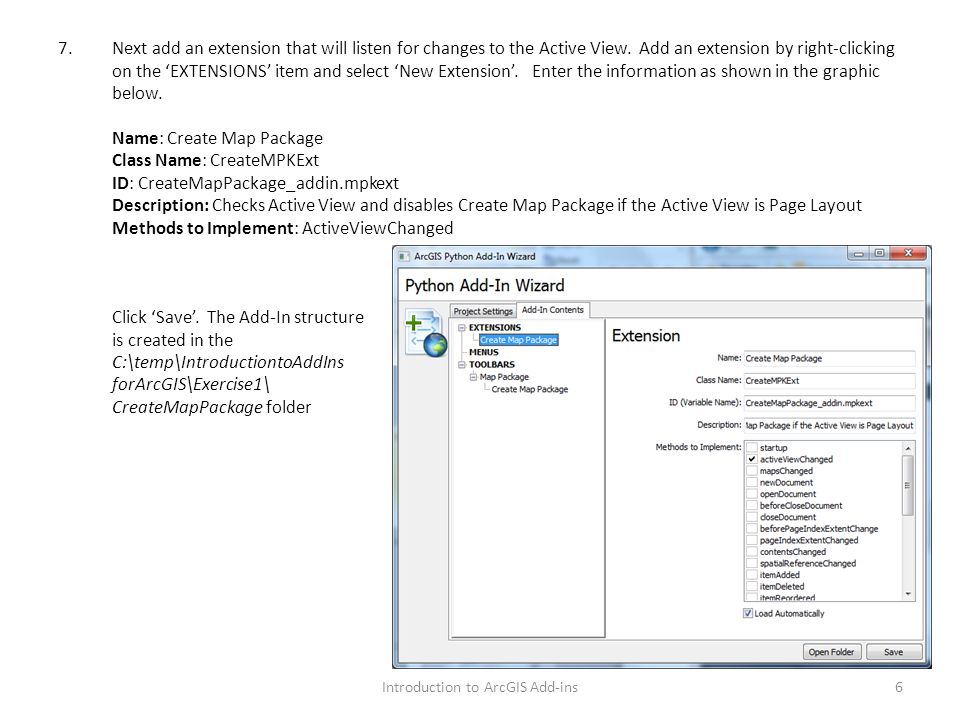Click the ID (Variable Name) field
This screenshot has width=960, height=720.
830,403
